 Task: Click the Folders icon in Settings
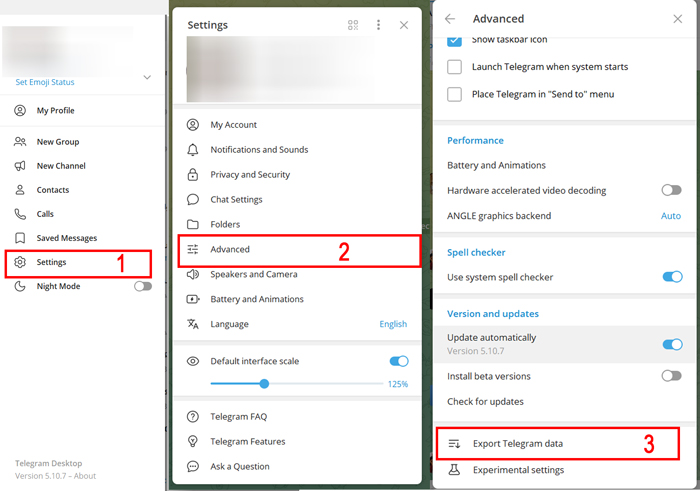pyautogui.click(x=193, y=225)
